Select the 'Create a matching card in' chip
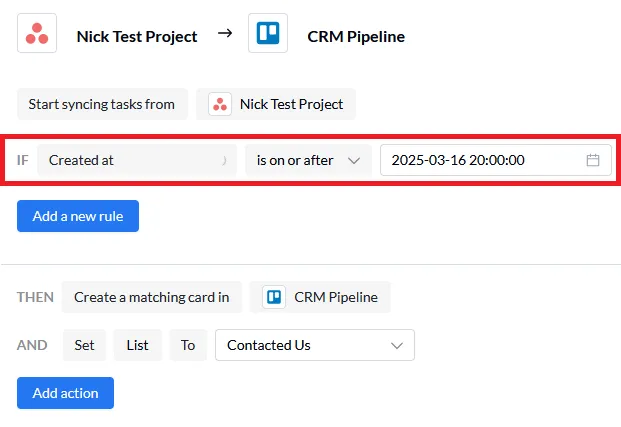Image resolution: width=621 pixels, height=427 pixels. 151,297
